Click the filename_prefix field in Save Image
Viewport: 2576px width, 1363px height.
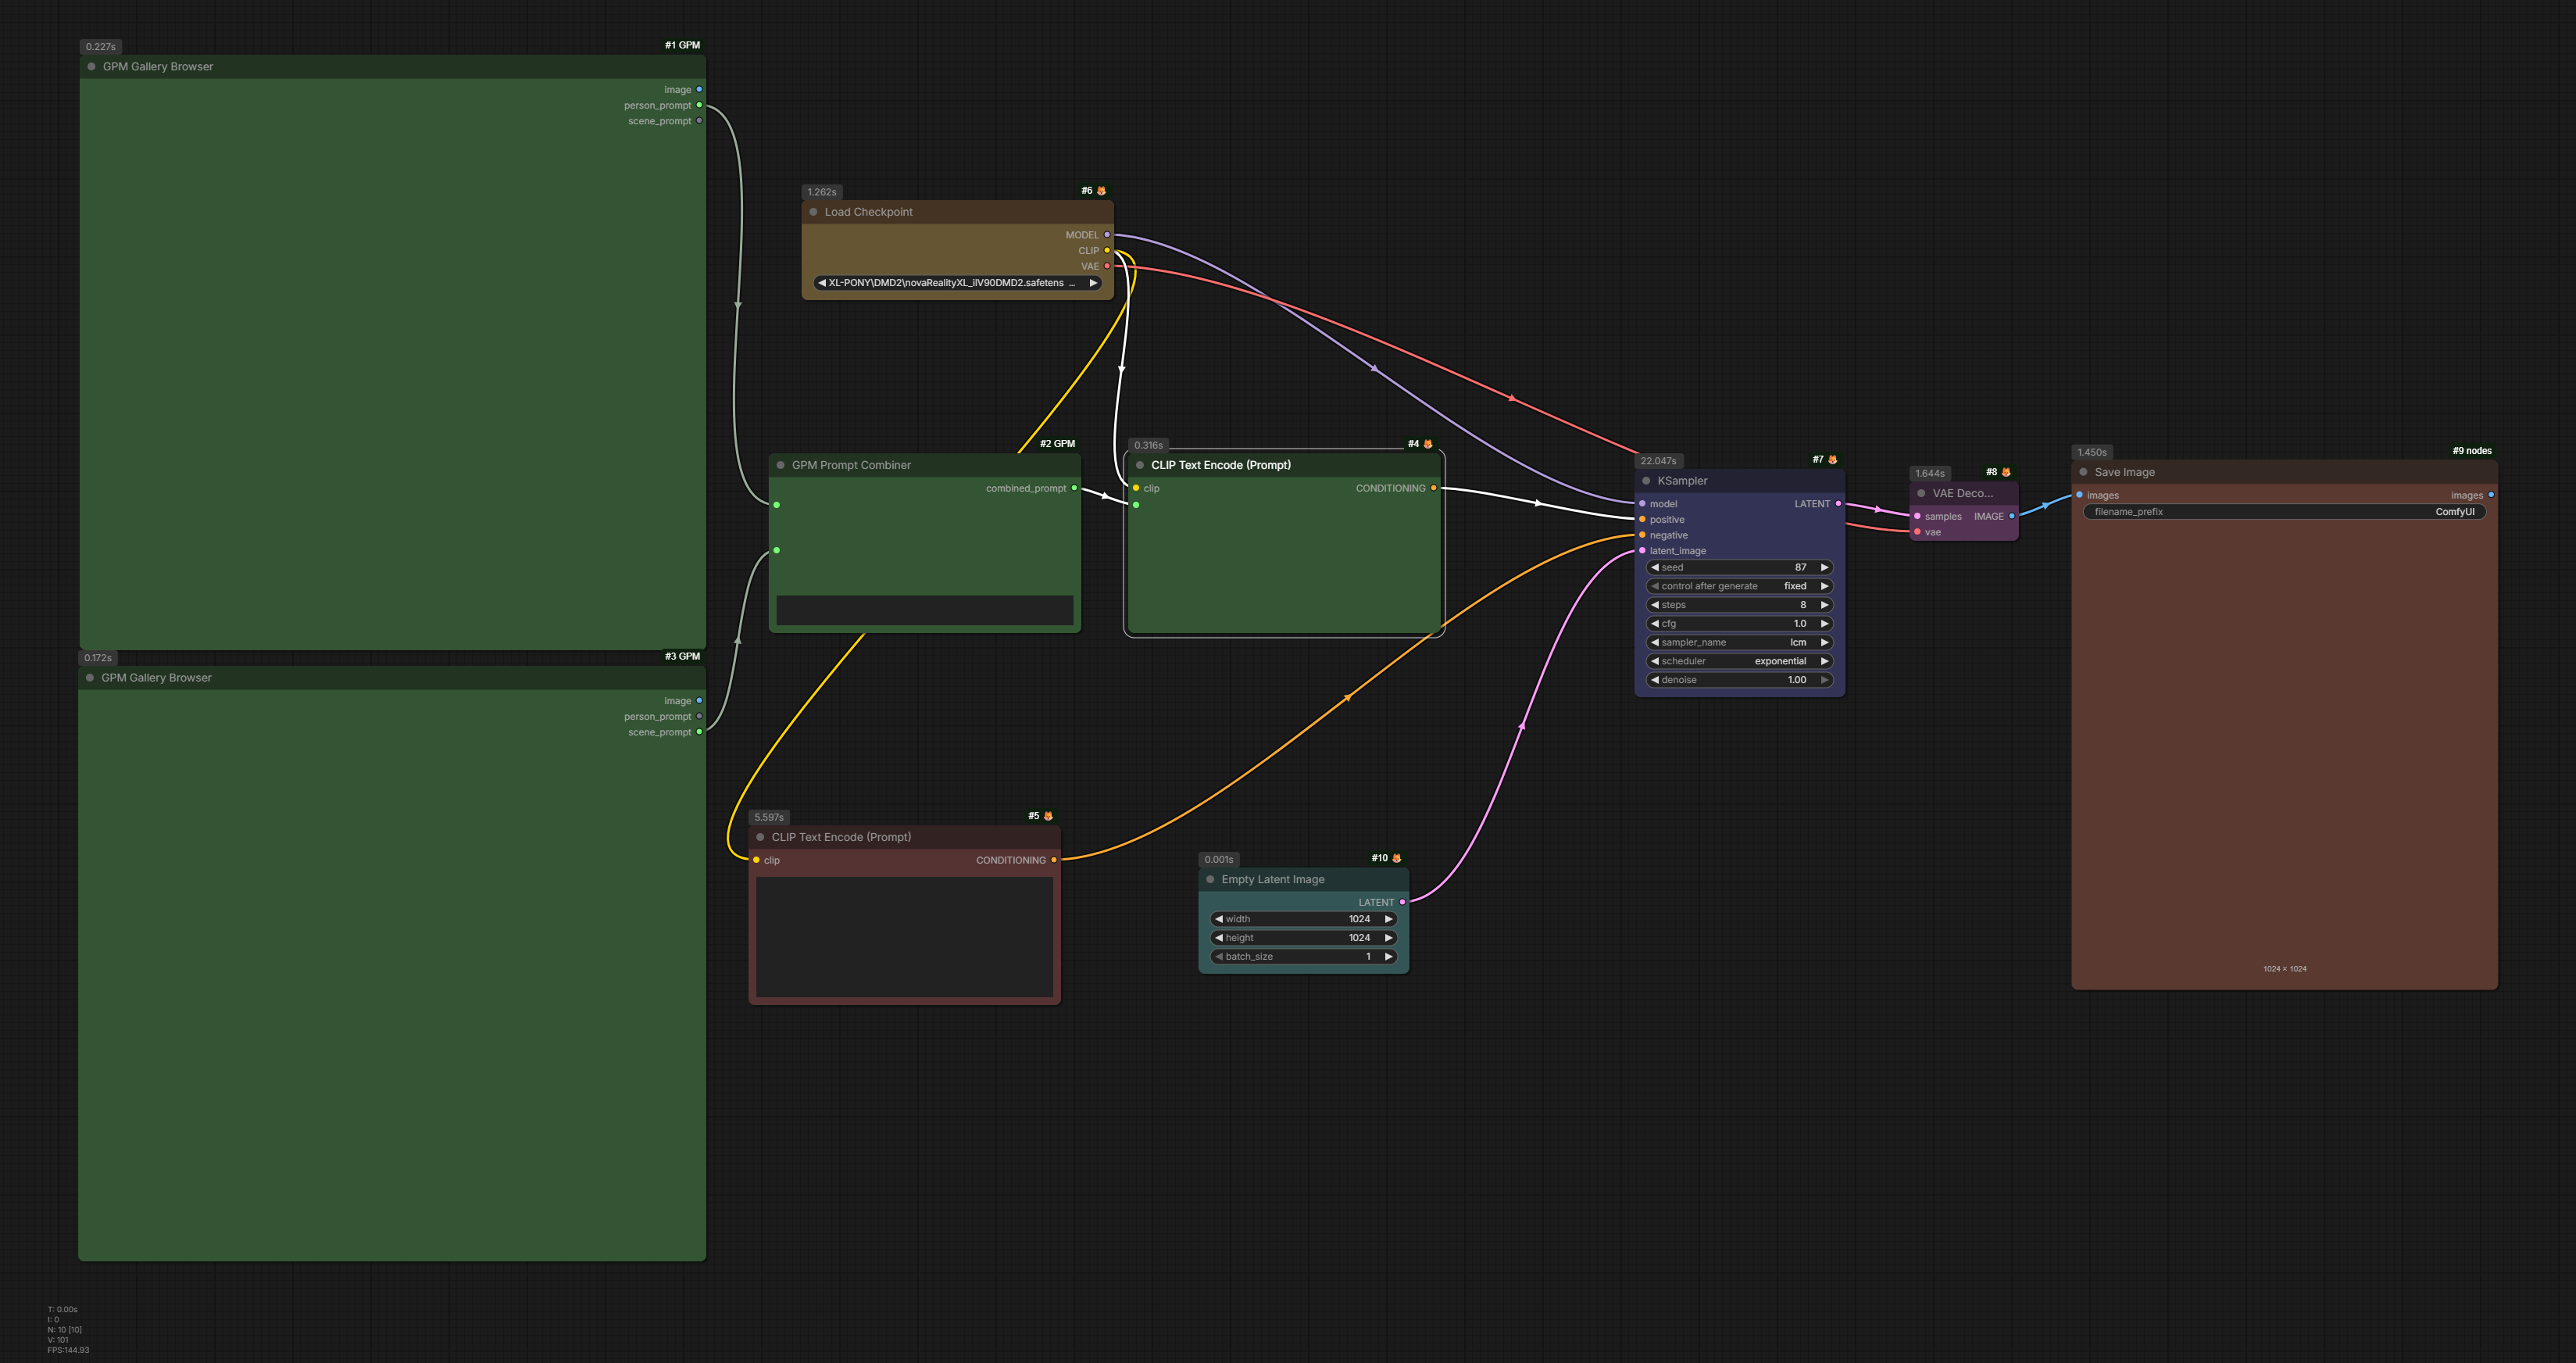(2284, 512)
